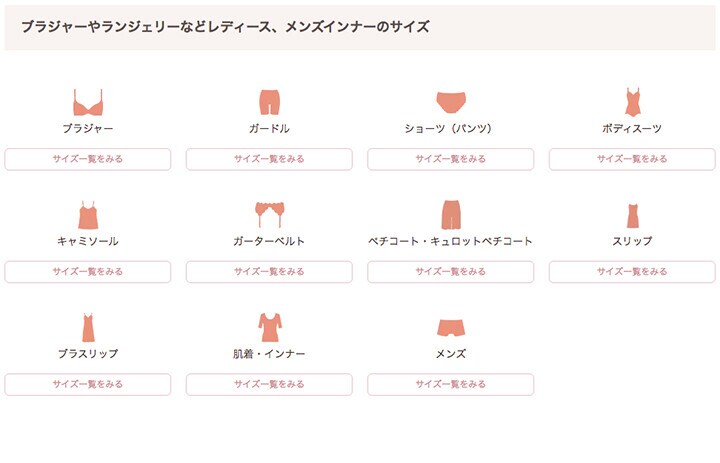Click サイズ一覧をみる under ガーターベルト
This screenshot has width=720, height=463.
269,272
